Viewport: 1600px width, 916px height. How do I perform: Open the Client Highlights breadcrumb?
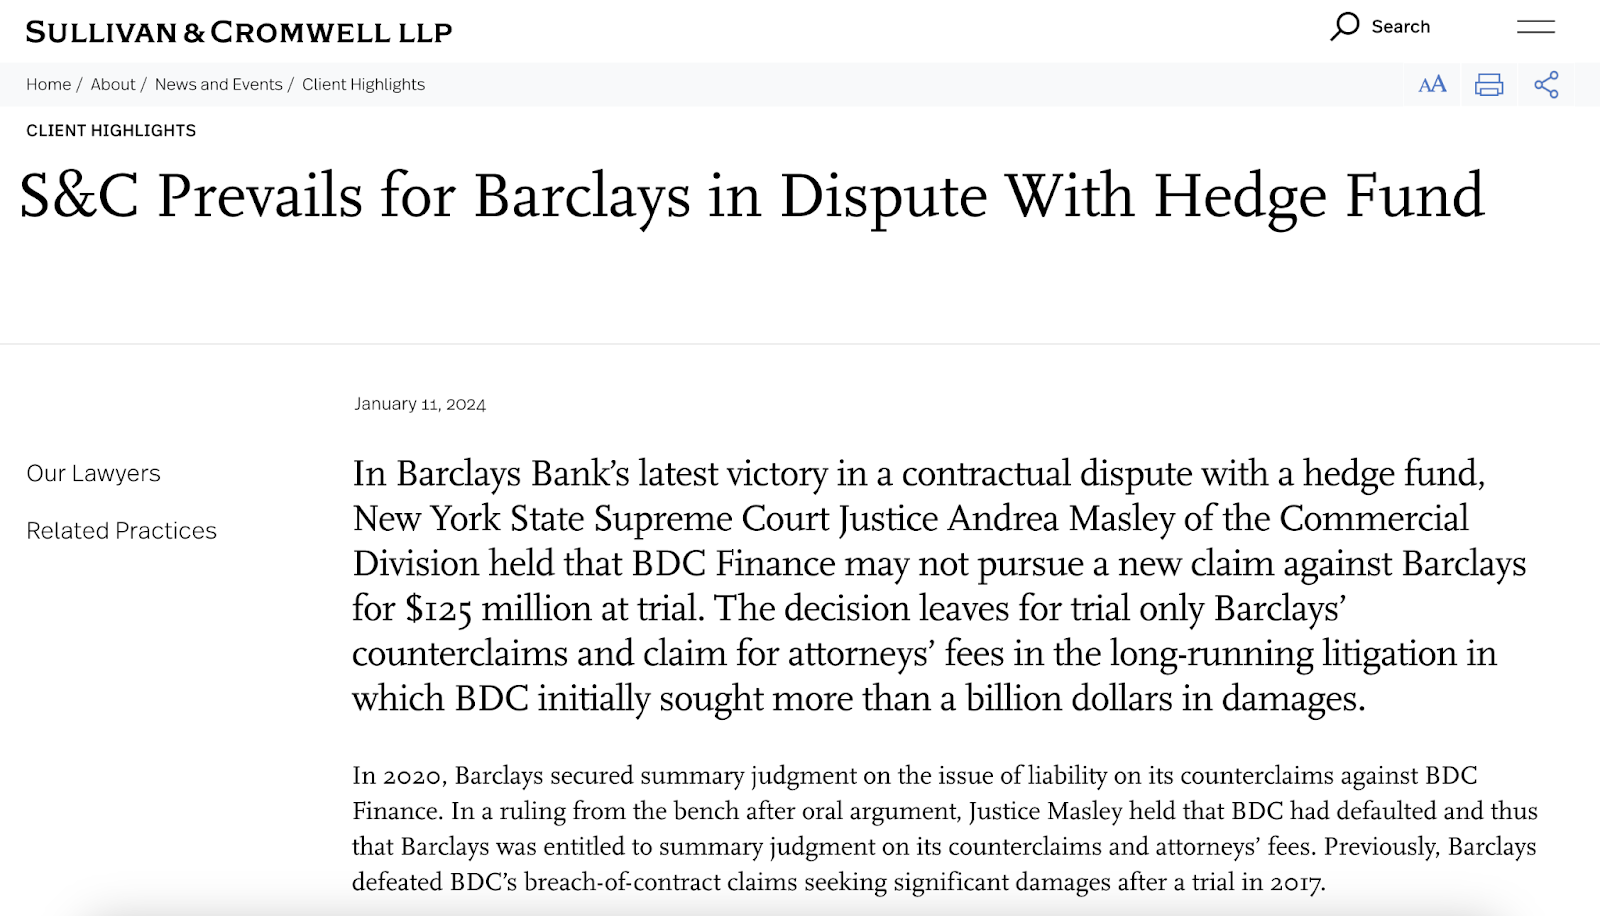coord(364,84)
